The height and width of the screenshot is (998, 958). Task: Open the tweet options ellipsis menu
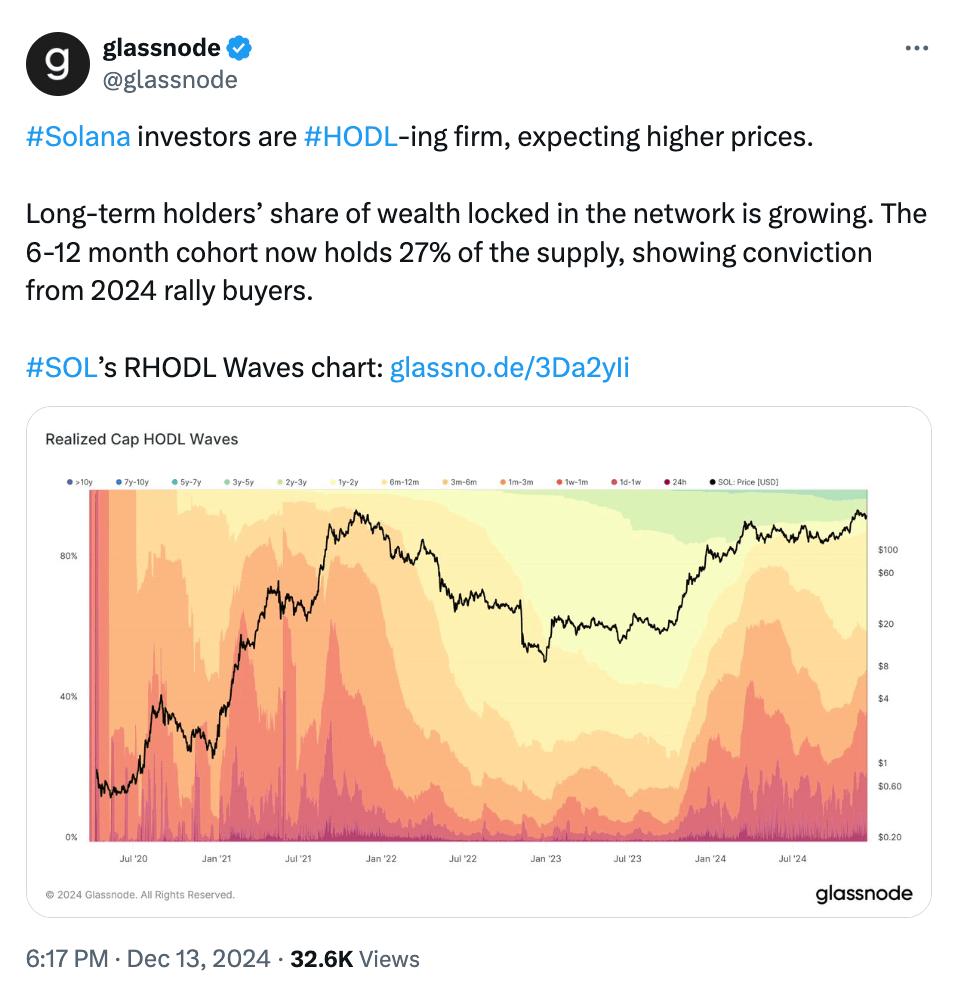click(x=917, y=47)
